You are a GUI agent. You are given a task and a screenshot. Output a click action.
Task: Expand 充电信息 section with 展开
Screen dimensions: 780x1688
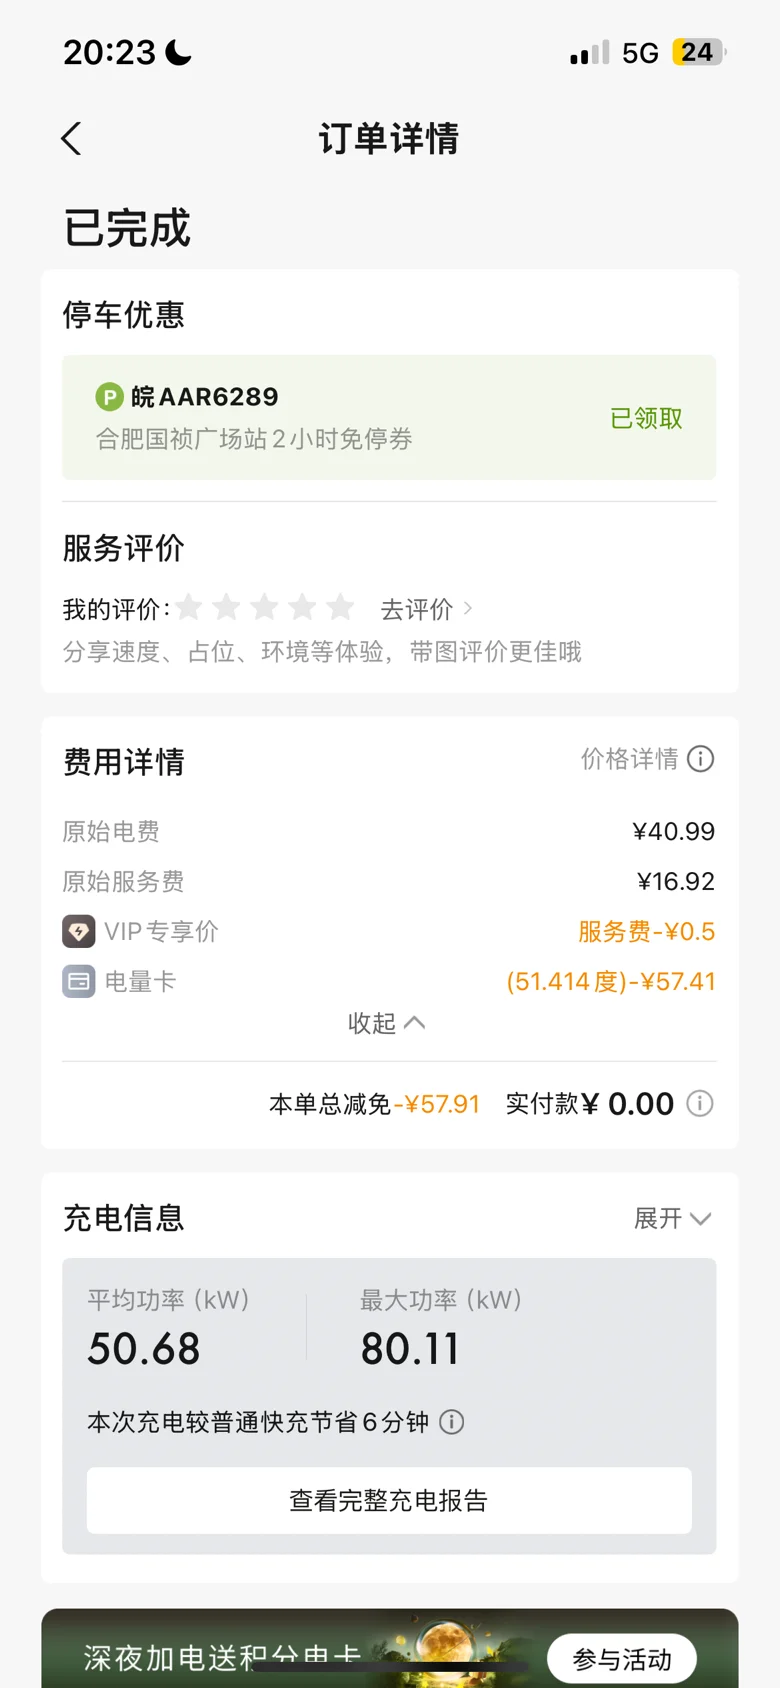tap(673, 1218)
